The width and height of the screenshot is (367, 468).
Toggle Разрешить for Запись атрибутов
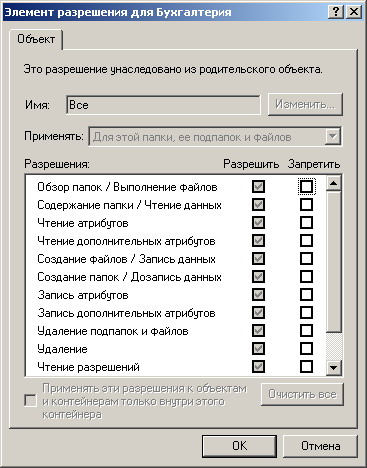pos(258,295)
